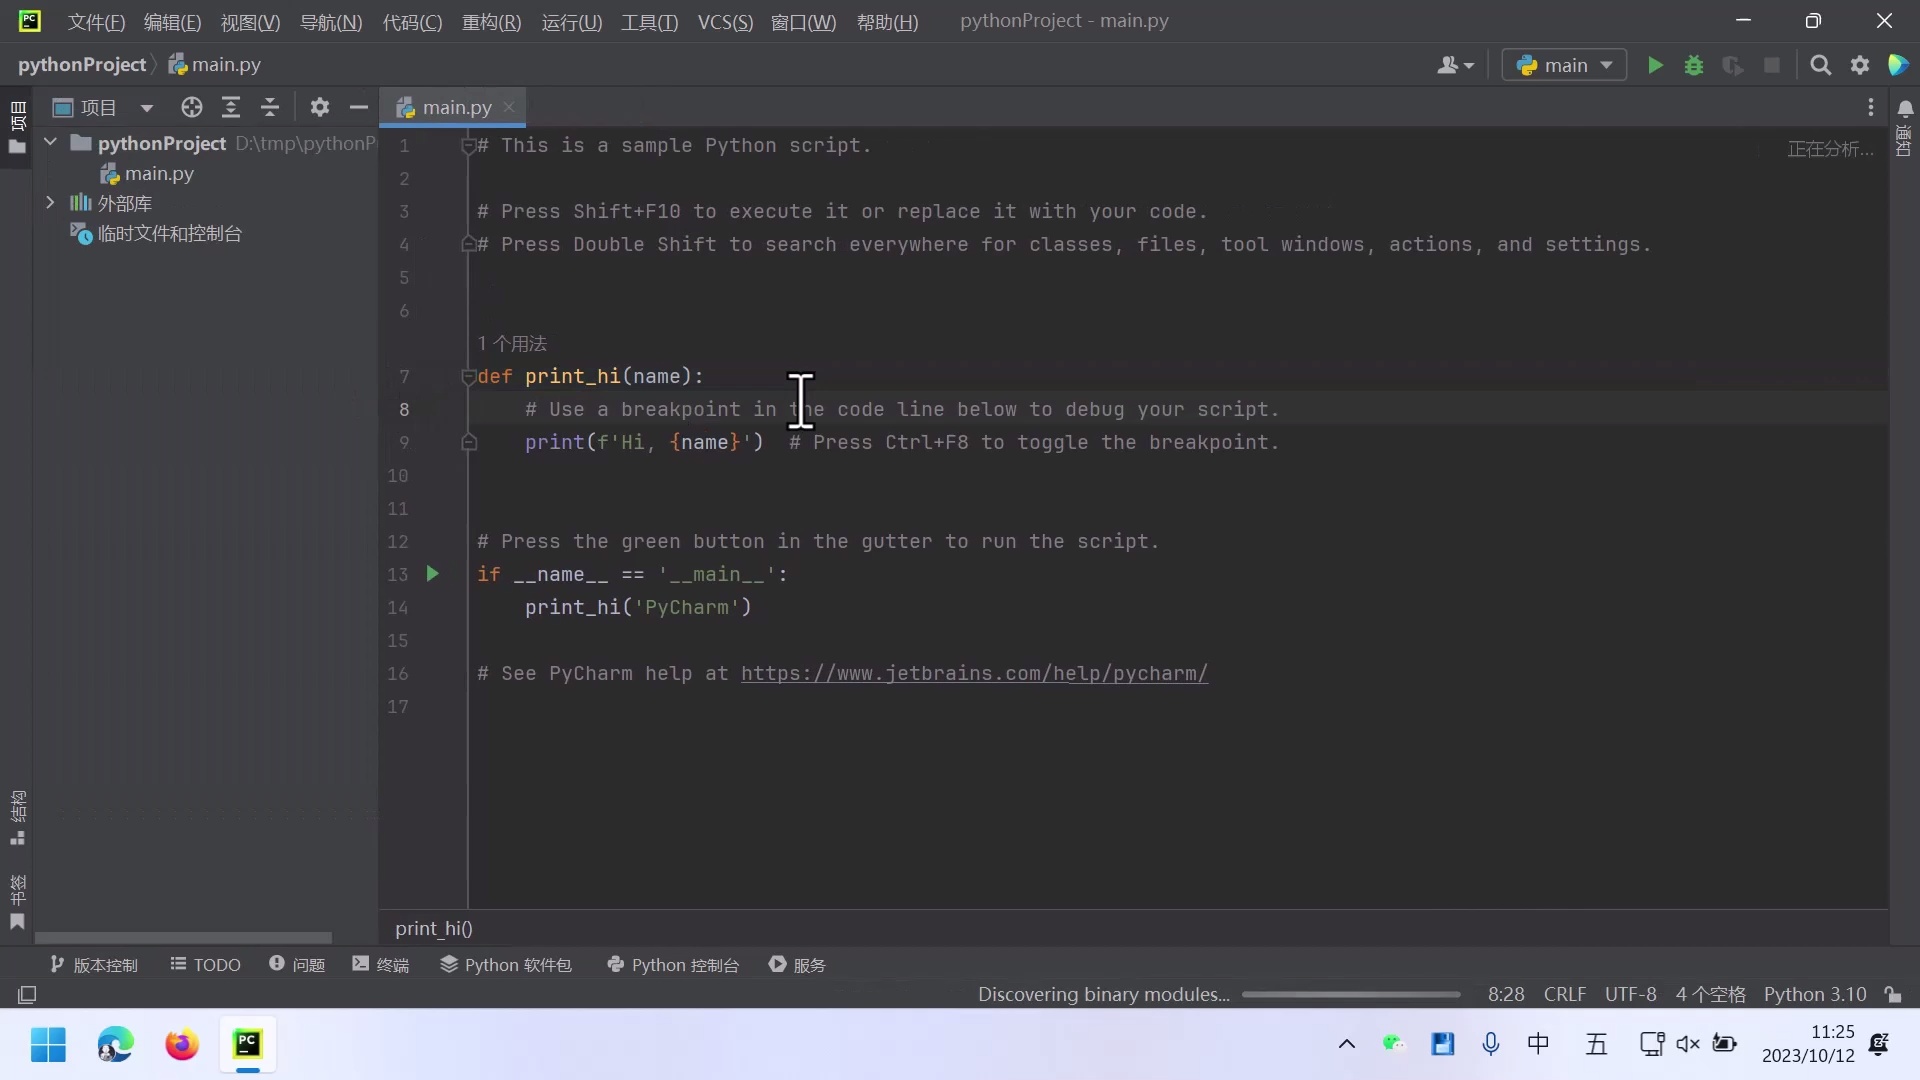Hide the project tool window panel
Image resolution: width=1920 pixels, height=1080 pixels.
(x=358, y=107)
